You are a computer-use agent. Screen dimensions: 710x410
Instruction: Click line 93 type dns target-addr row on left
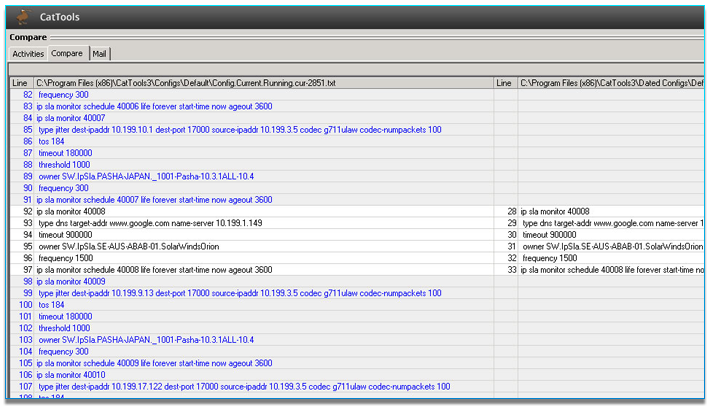pos(150,223)
